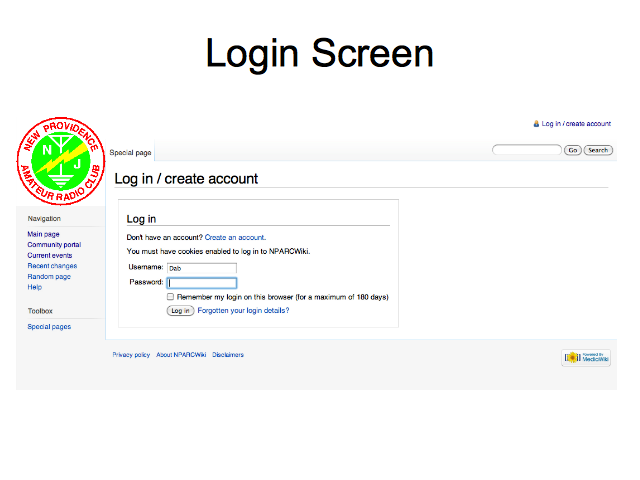640x480 pixels.
Task: Click the Powered by MediaWiki badge
Action: pyautogui.click(x=586, y=357)
